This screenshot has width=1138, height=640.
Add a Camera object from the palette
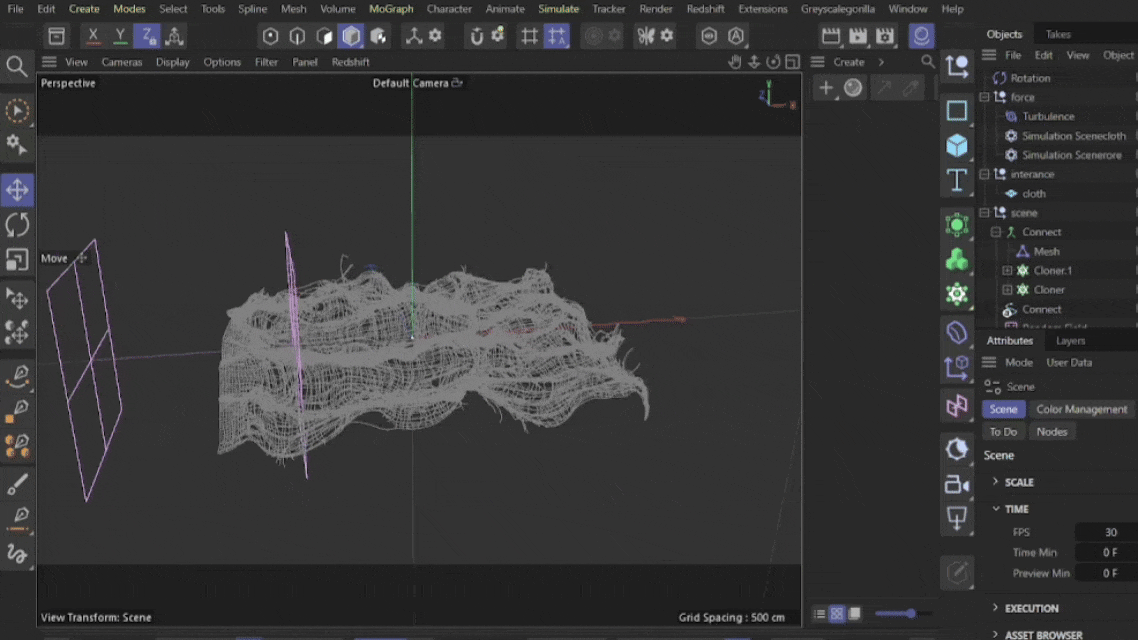957,484
